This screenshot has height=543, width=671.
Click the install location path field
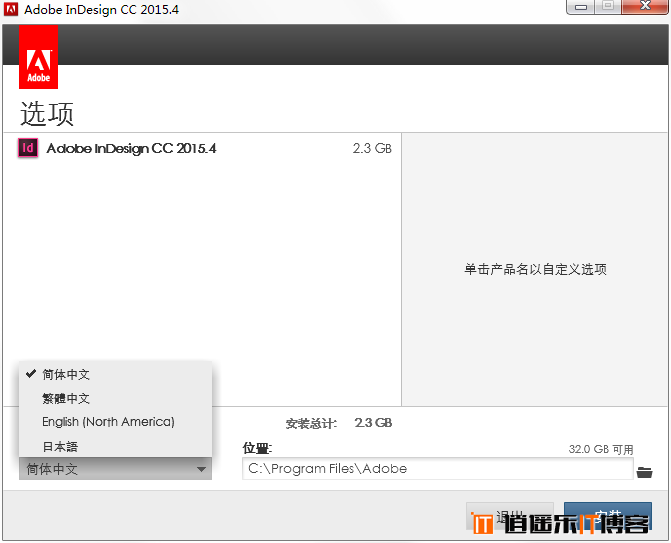(x=437, y=469)
